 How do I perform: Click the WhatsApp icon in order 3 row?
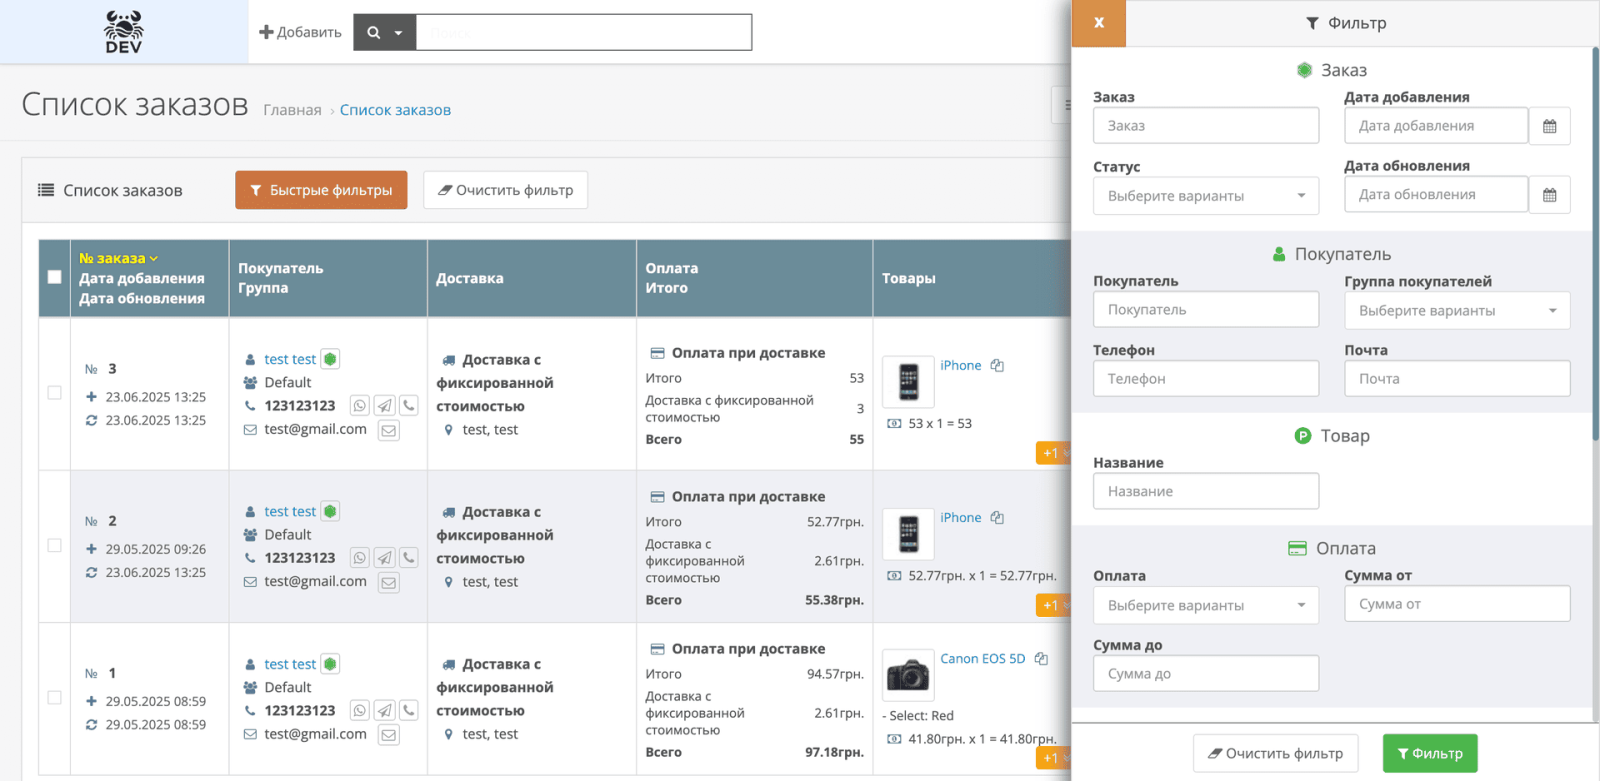pyautogui.click(x=360, y=405)
